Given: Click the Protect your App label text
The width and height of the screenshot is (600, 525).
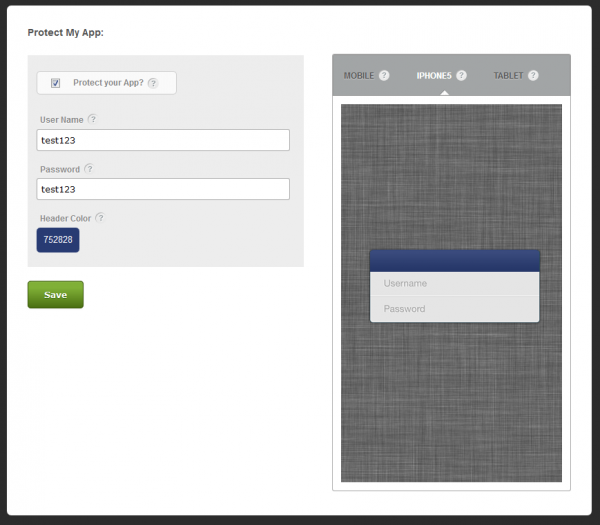Looking at the screenshot, I should pos(108,83).
